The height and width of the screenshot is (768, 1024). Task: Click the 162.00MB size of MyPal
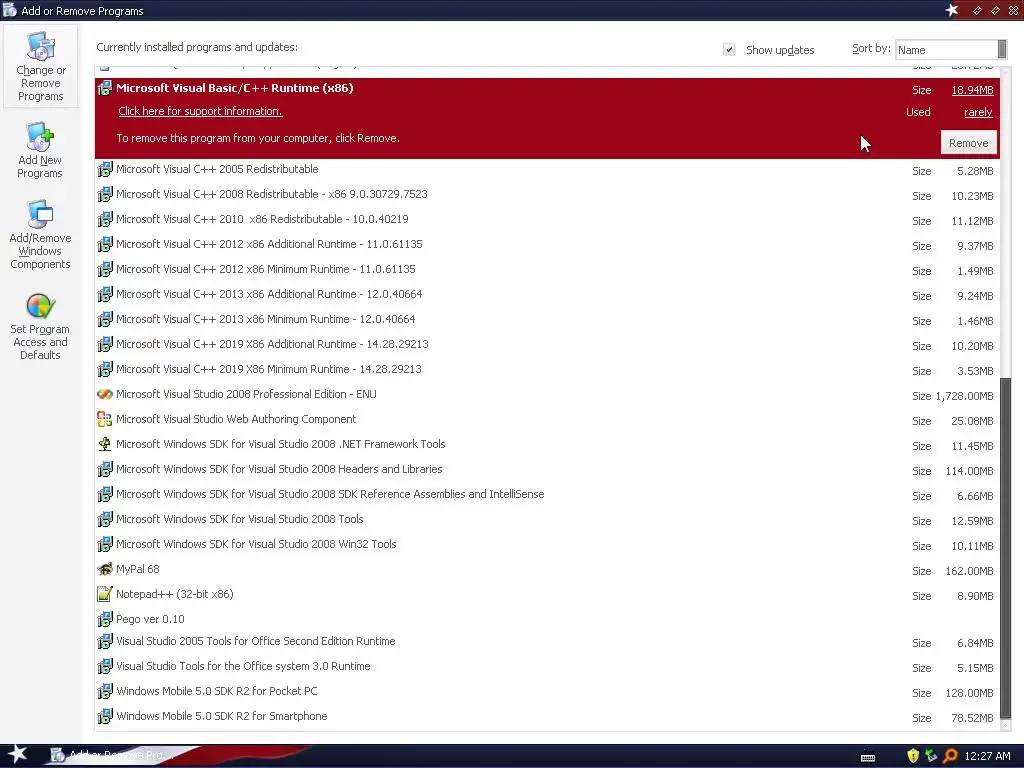click(x=969, y=571)
